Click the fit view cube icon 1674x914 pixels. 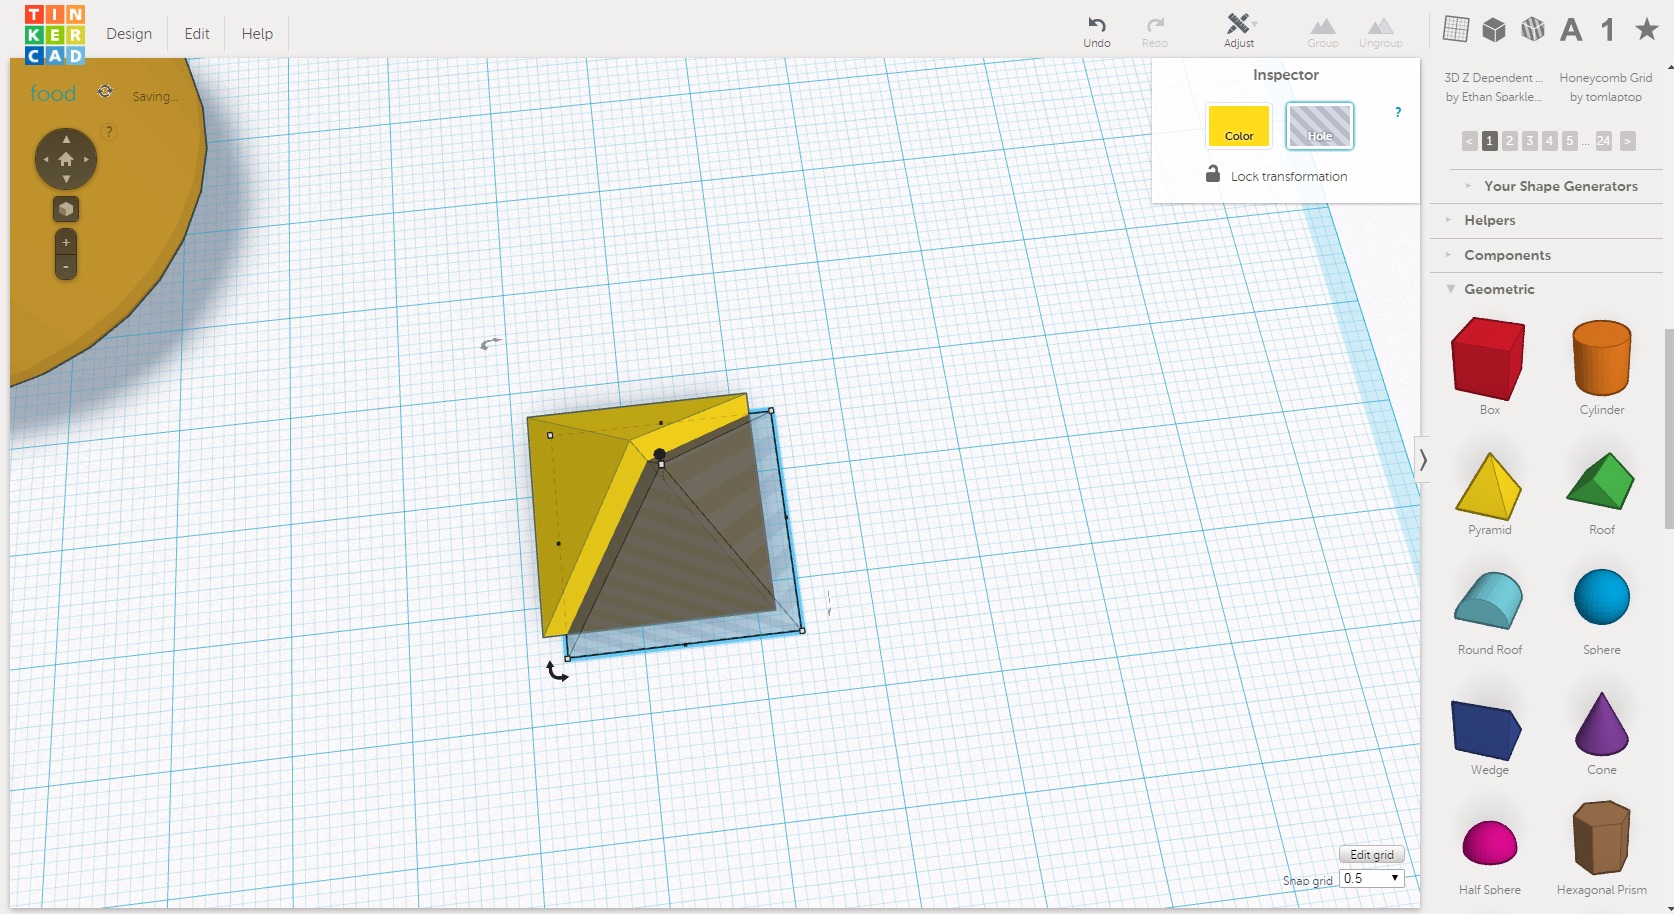tap(66, 209)
